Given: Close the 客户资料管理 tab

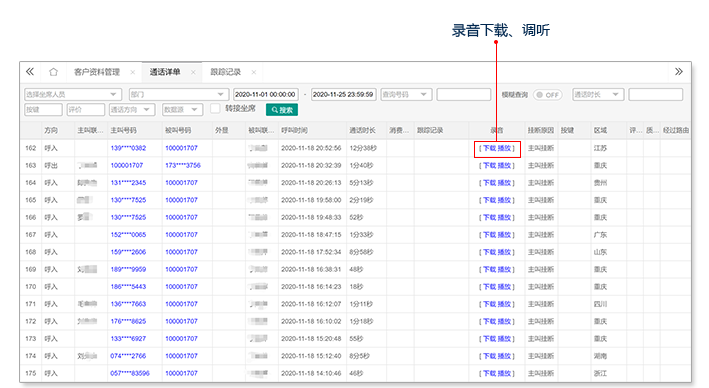Looking at the screenshot, I should tap(132, 72).
